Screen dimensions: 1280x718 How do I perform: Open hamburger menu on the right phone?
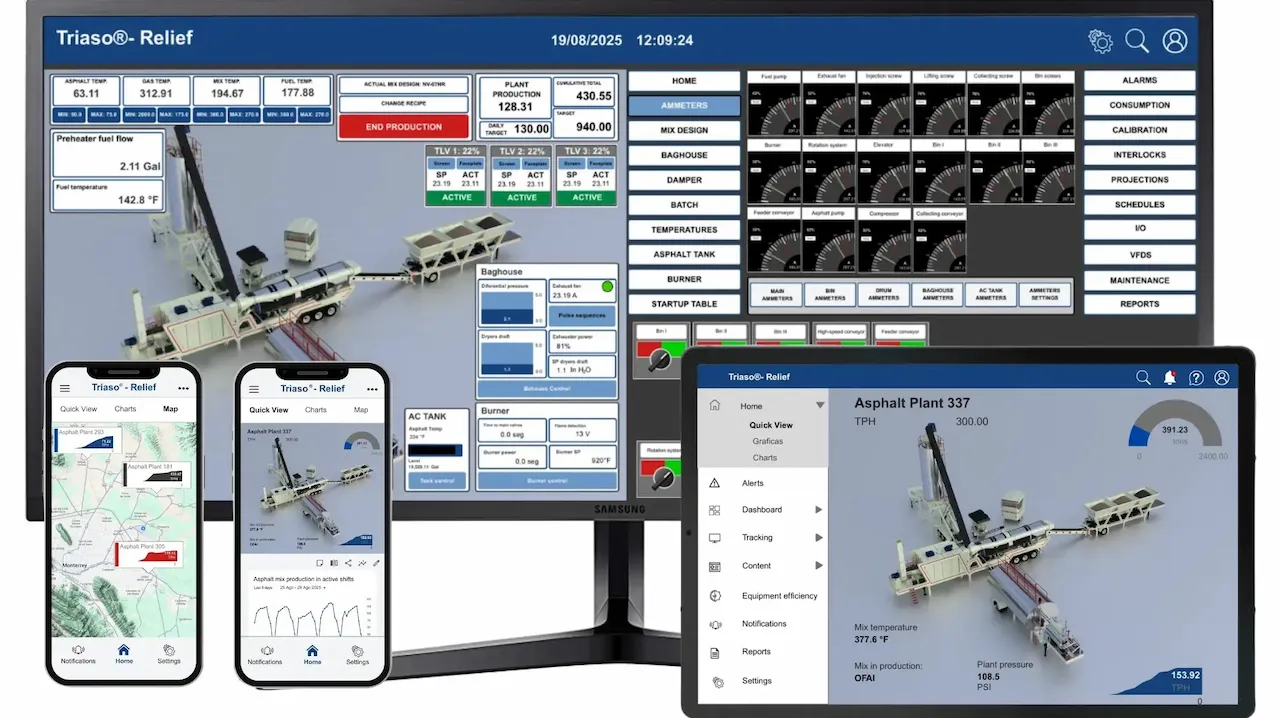pos(254,388)
